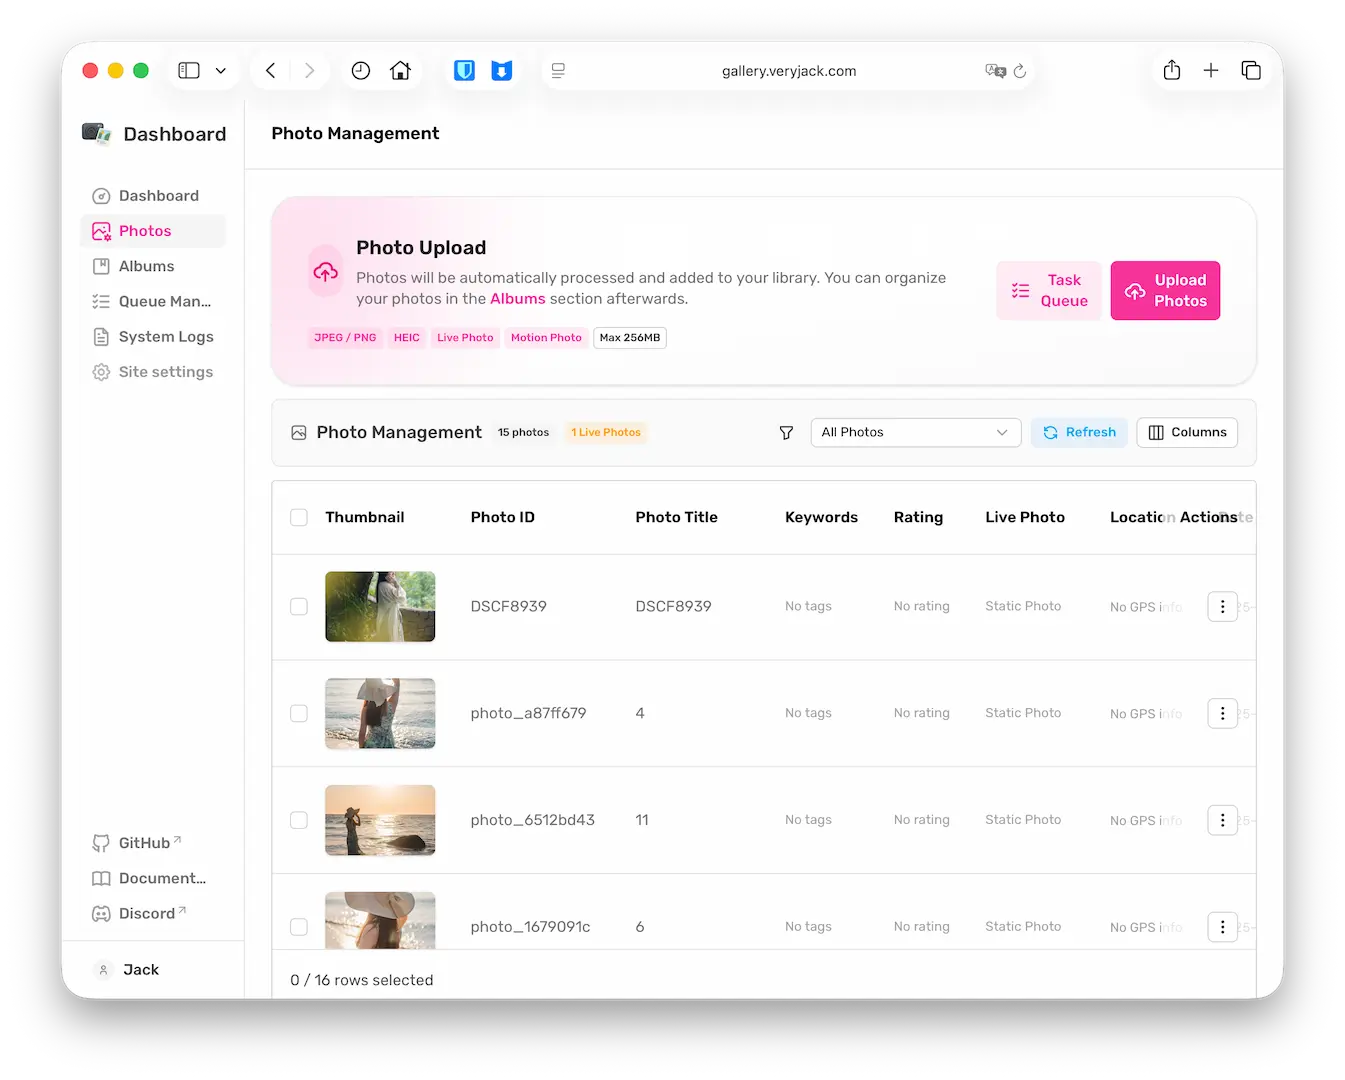Image resolution: width=1345 pixels, height=1080 pixels.
Task: Open the browser history clock icon
Action: click(x=361, y=71)
